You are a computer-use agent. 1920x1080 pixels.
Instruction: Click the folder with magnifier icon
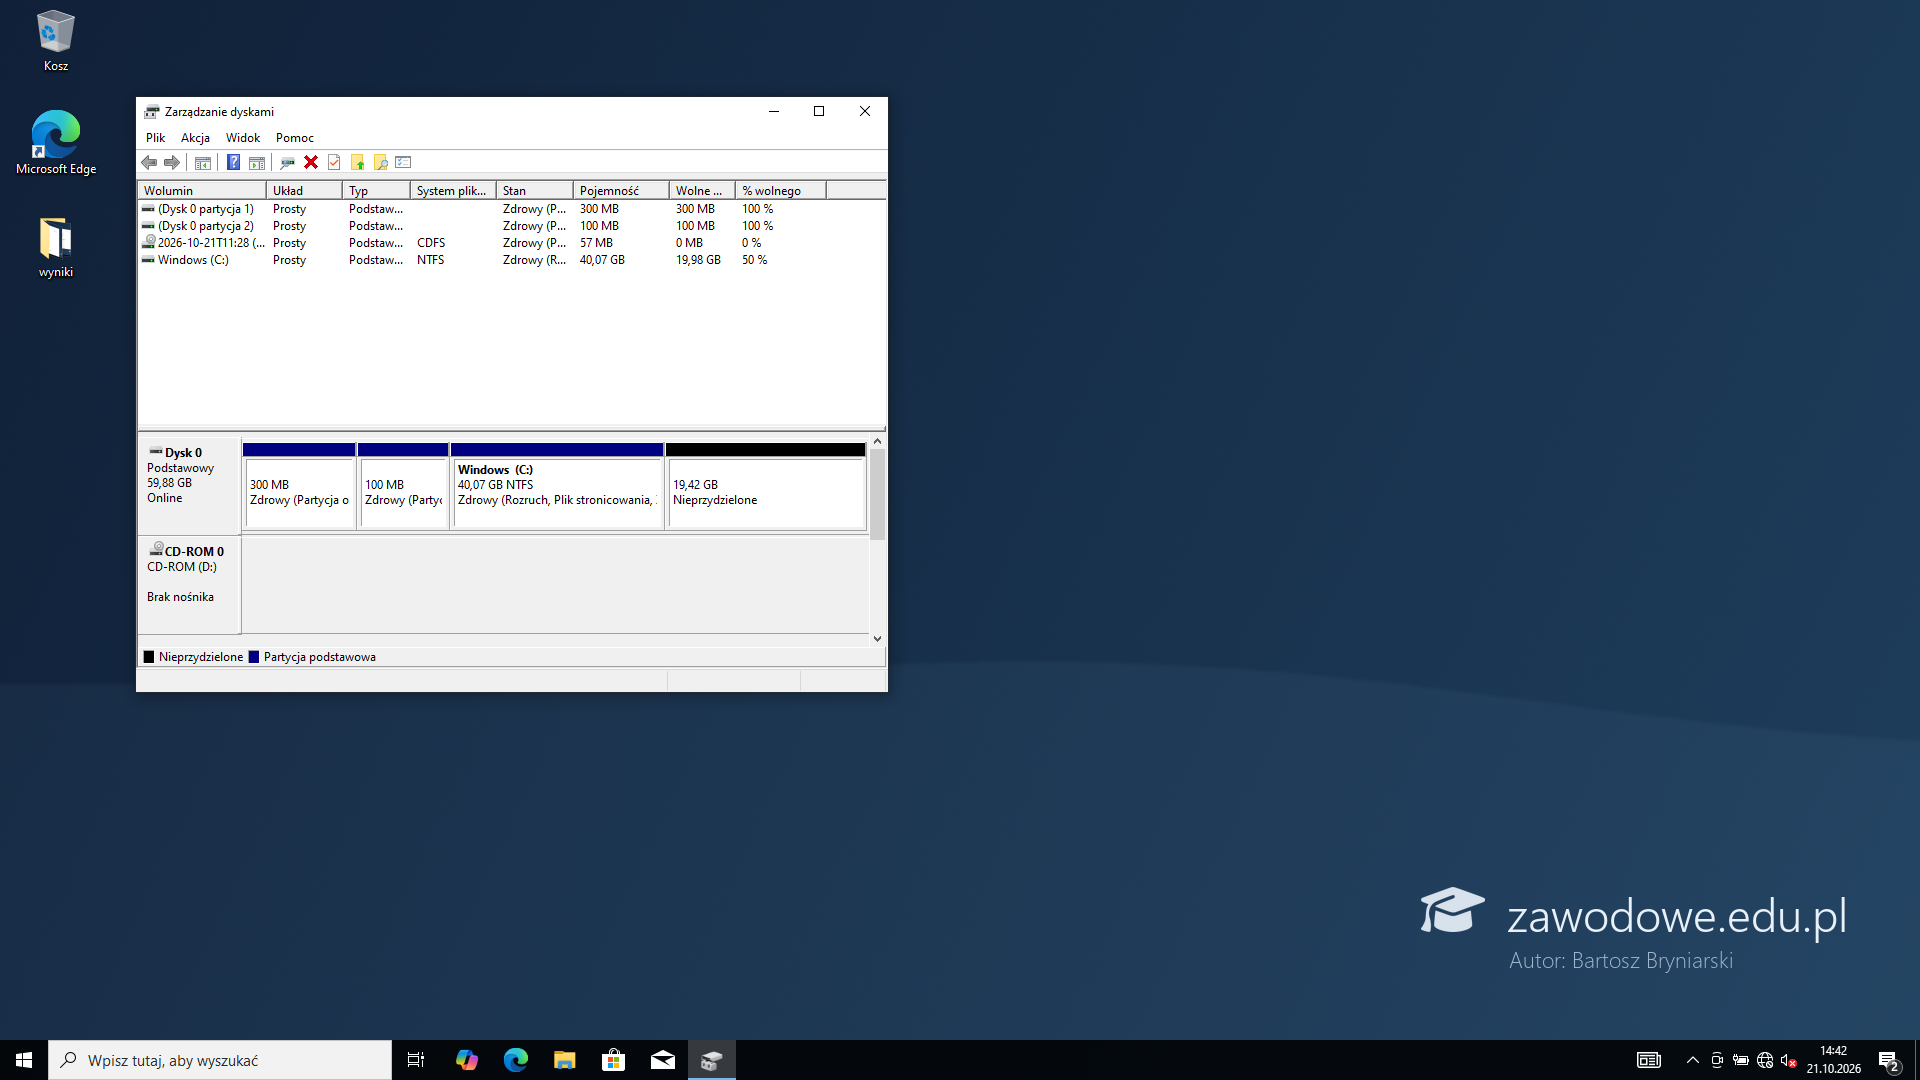click(x=380, y=163)
